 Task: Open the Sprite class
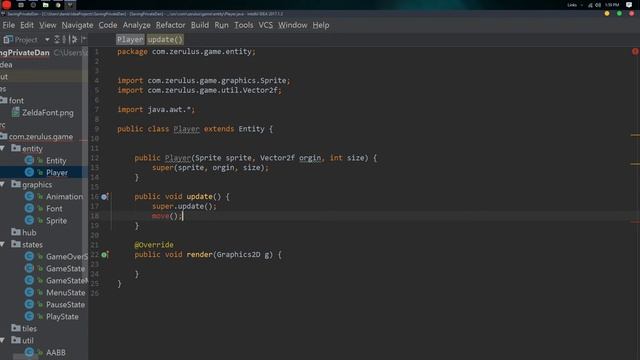tap(56, 221)
